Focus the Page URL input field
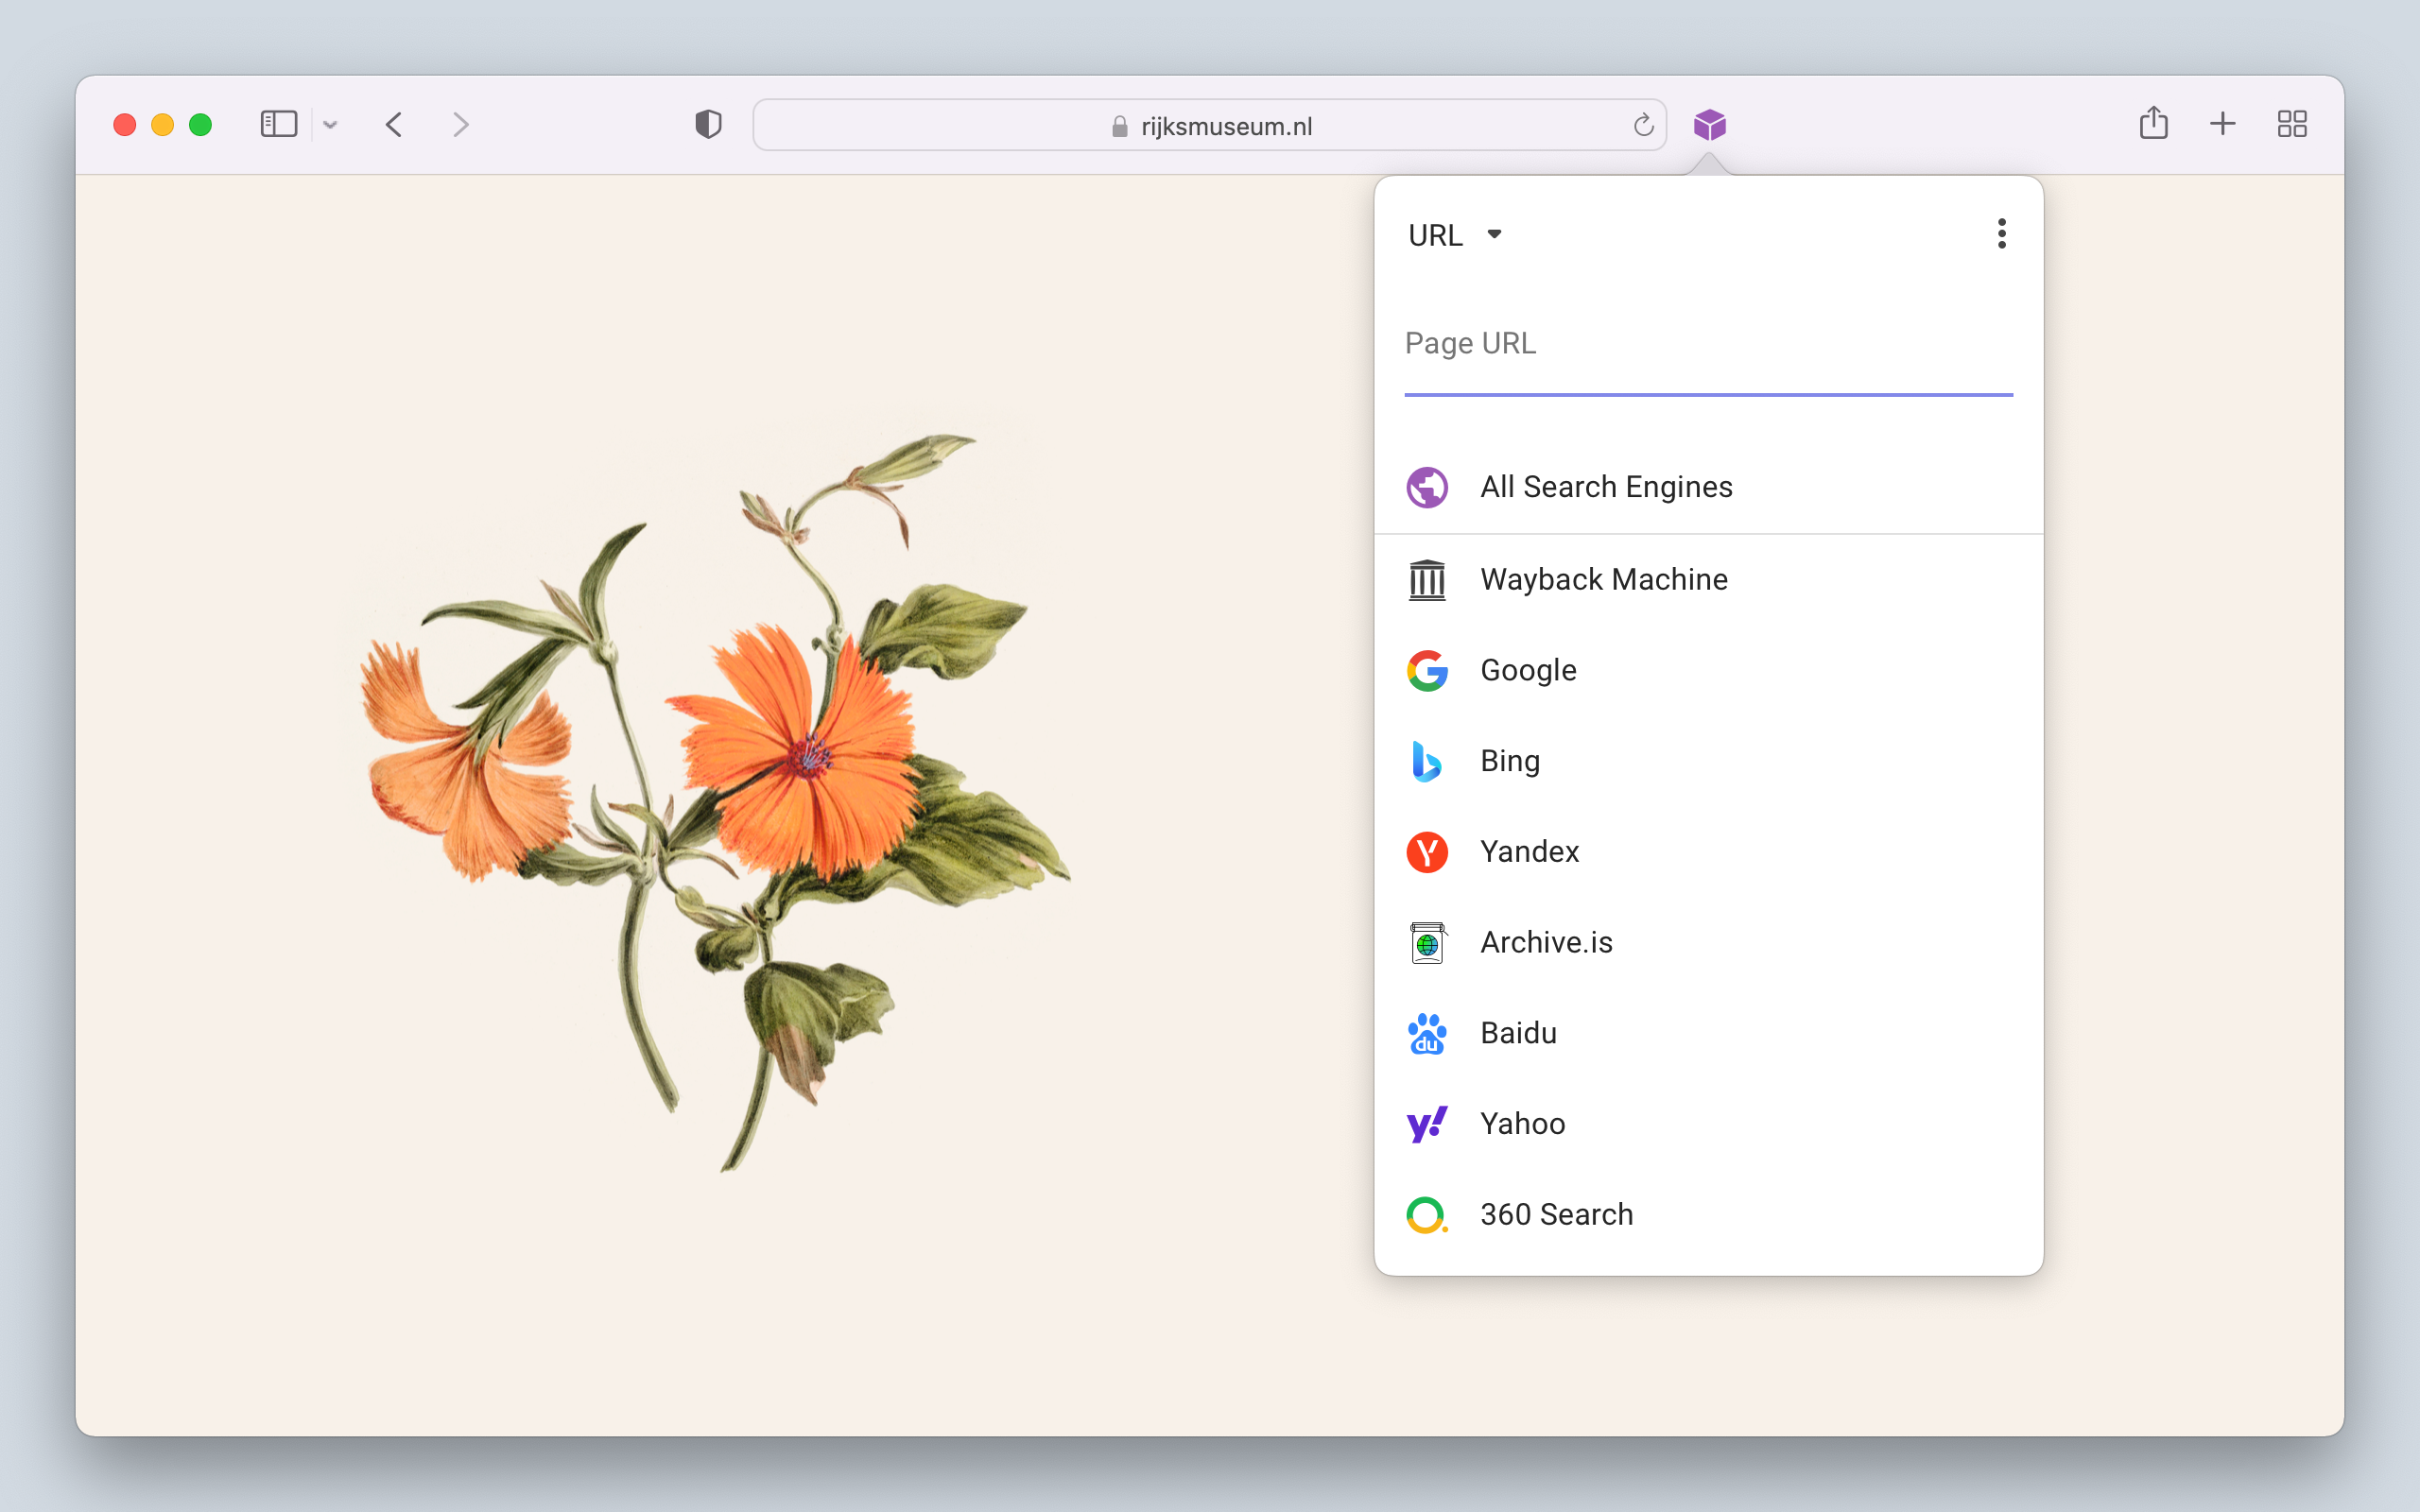 (x=1707, y=344)
